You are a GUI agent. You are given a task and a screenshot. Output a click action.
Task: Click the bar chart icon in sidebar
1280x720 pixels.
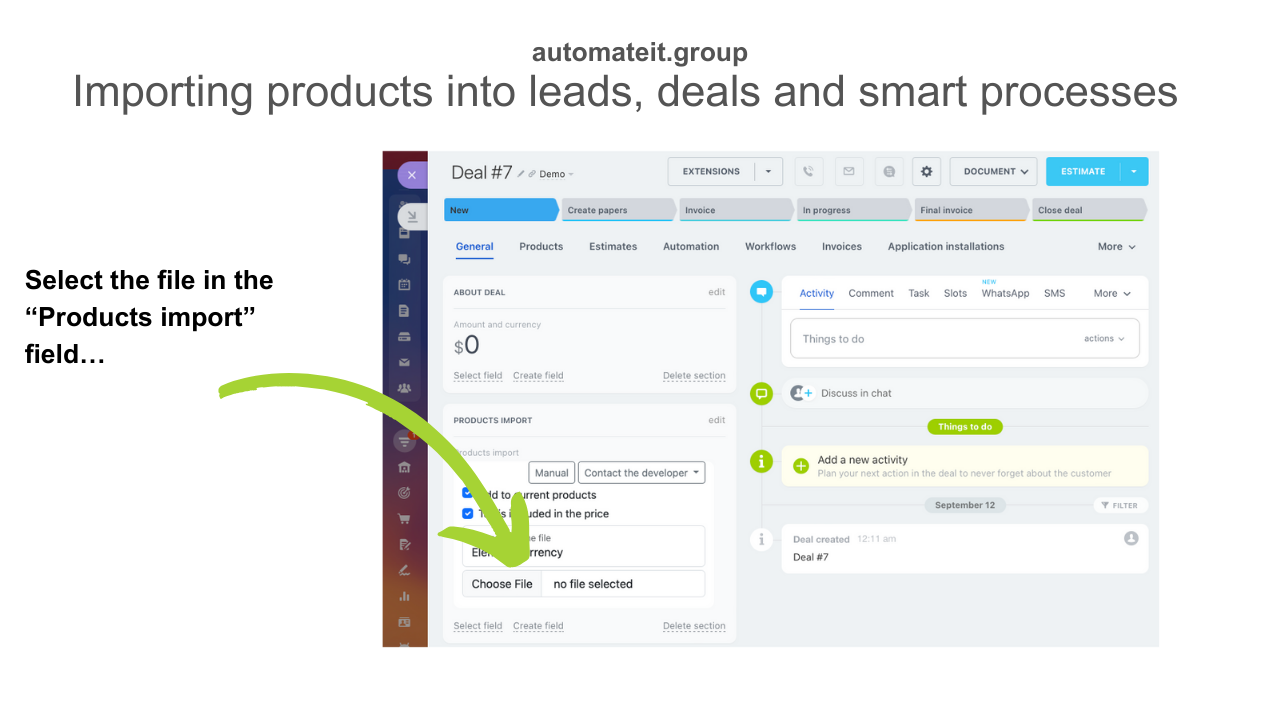[x=404, y=596]
